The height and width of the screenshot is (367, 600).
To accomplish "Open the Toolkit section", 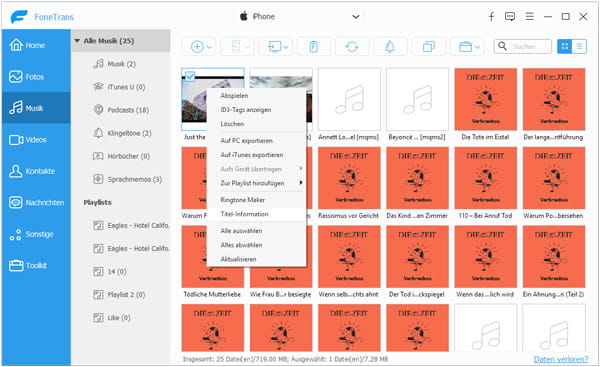I will pos(36,266).
